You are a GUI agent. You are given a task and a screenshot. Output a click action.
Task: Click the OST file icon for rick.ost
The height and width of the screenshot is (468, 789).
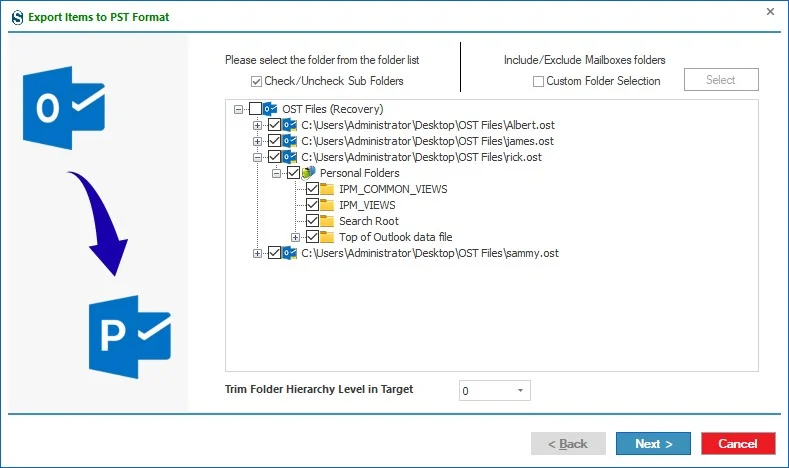pyautogui.click(x=289, y=157)
